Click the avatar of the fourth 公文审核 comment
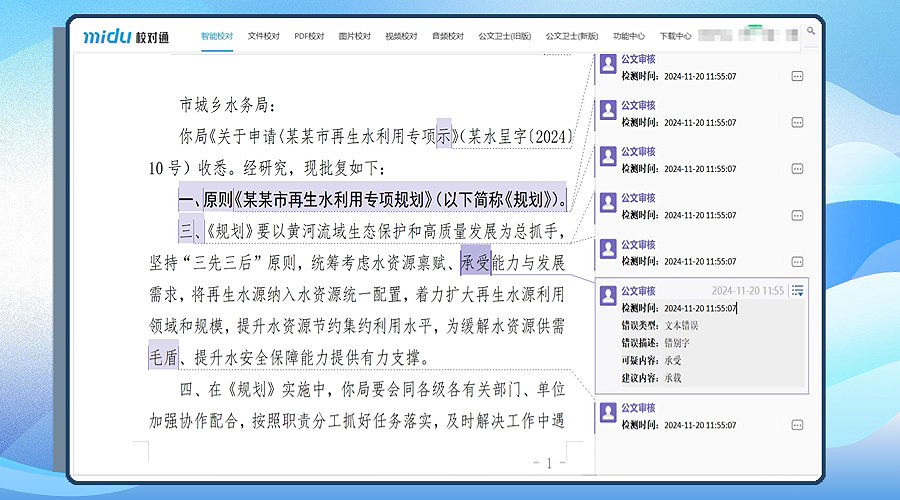 (608, 202)
